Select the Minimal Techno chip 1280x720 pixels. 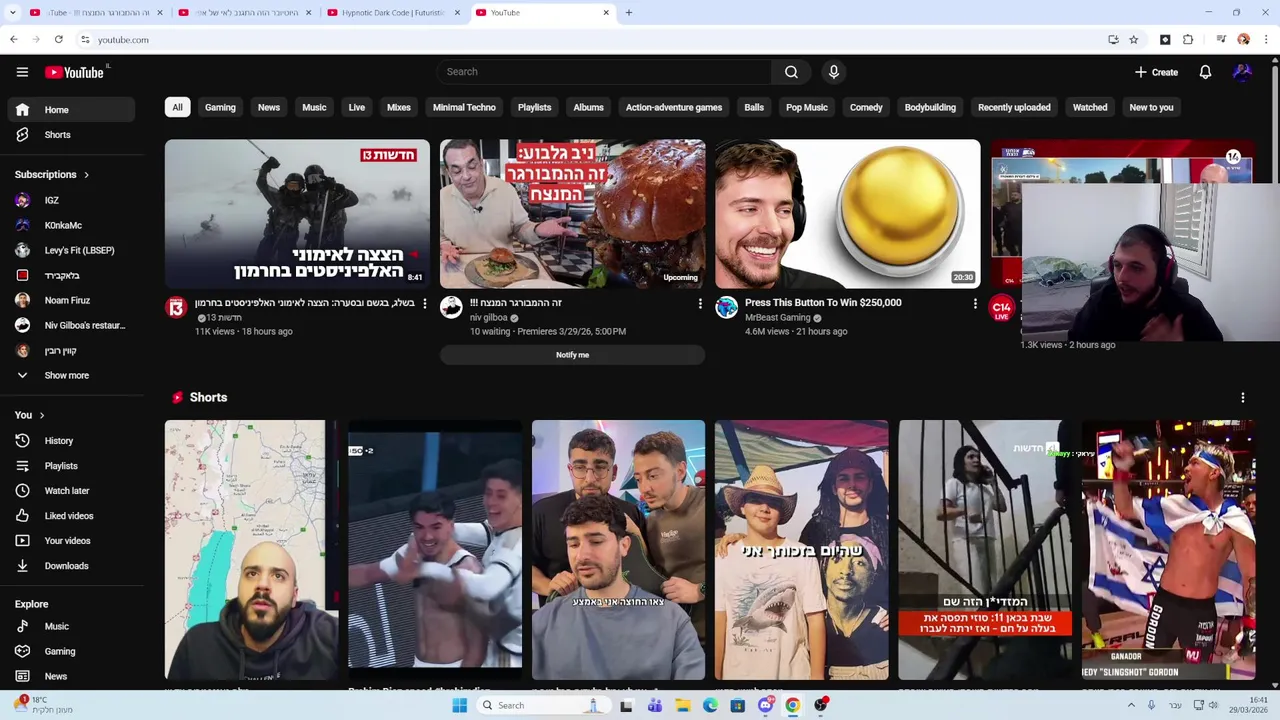[464, 107]
